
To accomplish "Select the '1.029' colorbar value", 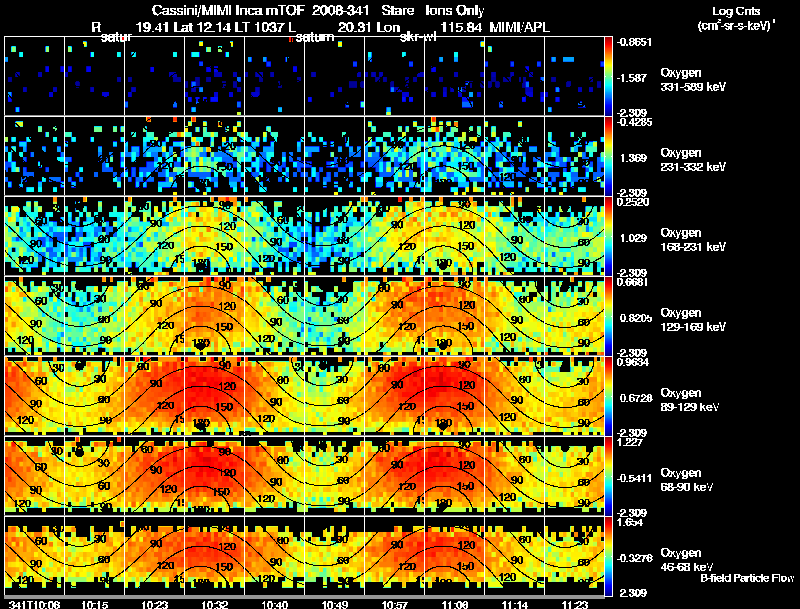I will point(633,238).
